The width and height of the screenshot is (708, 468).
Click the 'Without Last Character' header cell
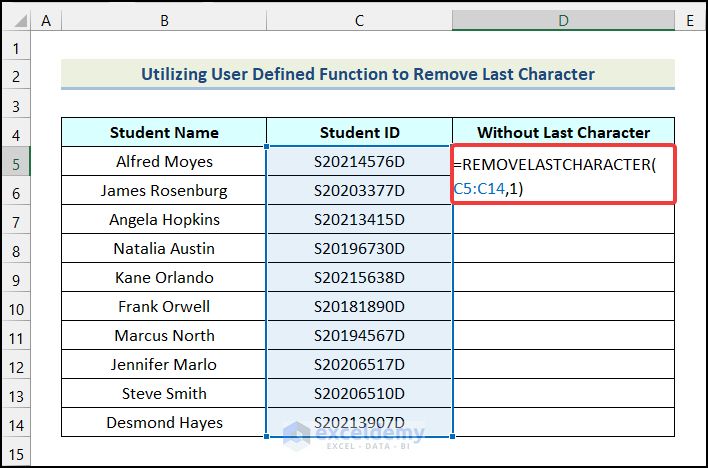click(x=564, y=132)
